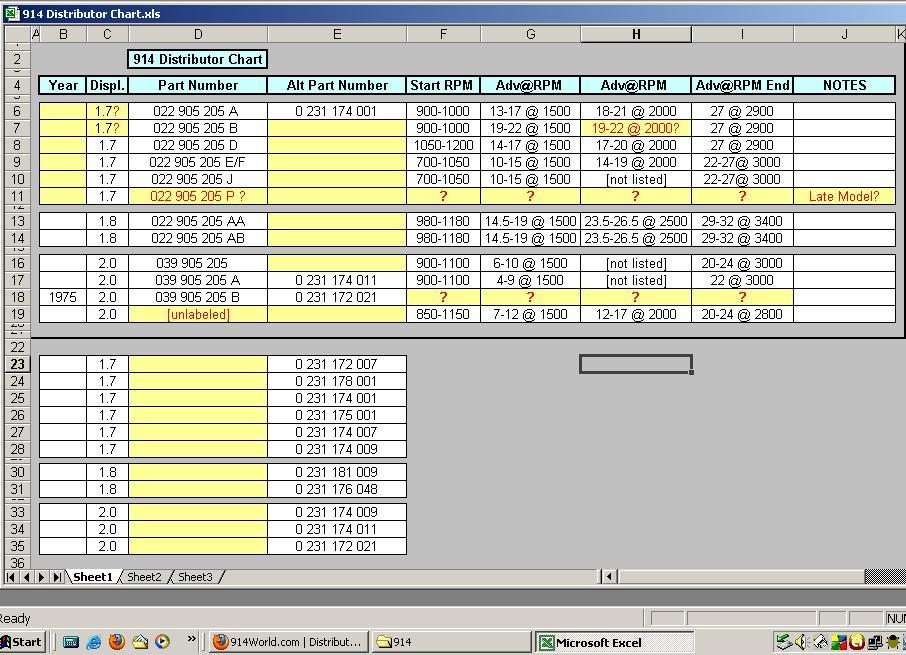Open Firefox from quick launch
906x655 pixels.
117,642
